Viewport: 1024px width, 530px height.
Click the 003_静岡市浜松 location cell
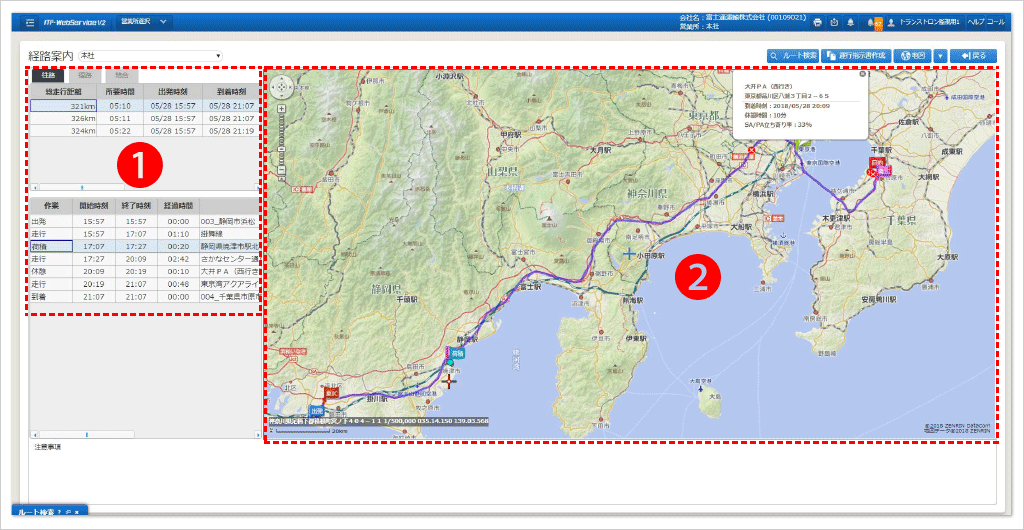230,221
